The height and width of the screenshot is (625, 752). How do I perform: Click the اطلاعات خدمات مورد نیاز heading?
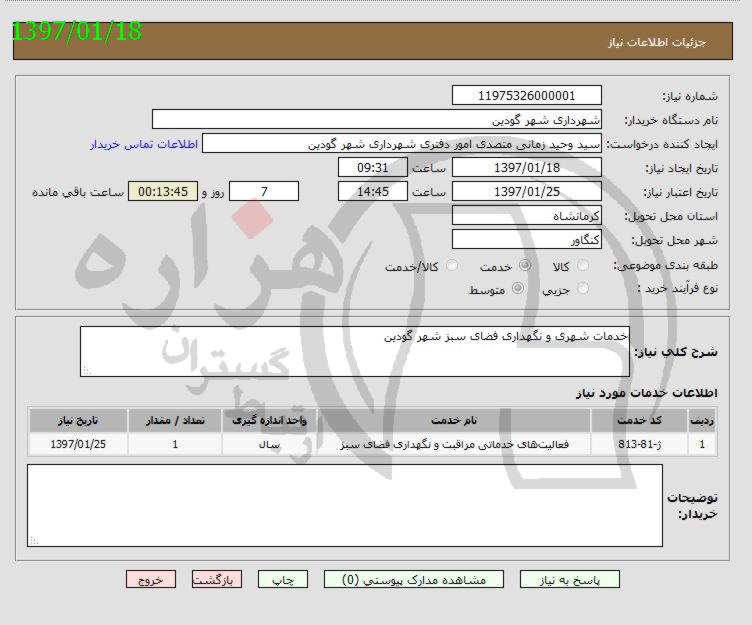coord(646,393)
